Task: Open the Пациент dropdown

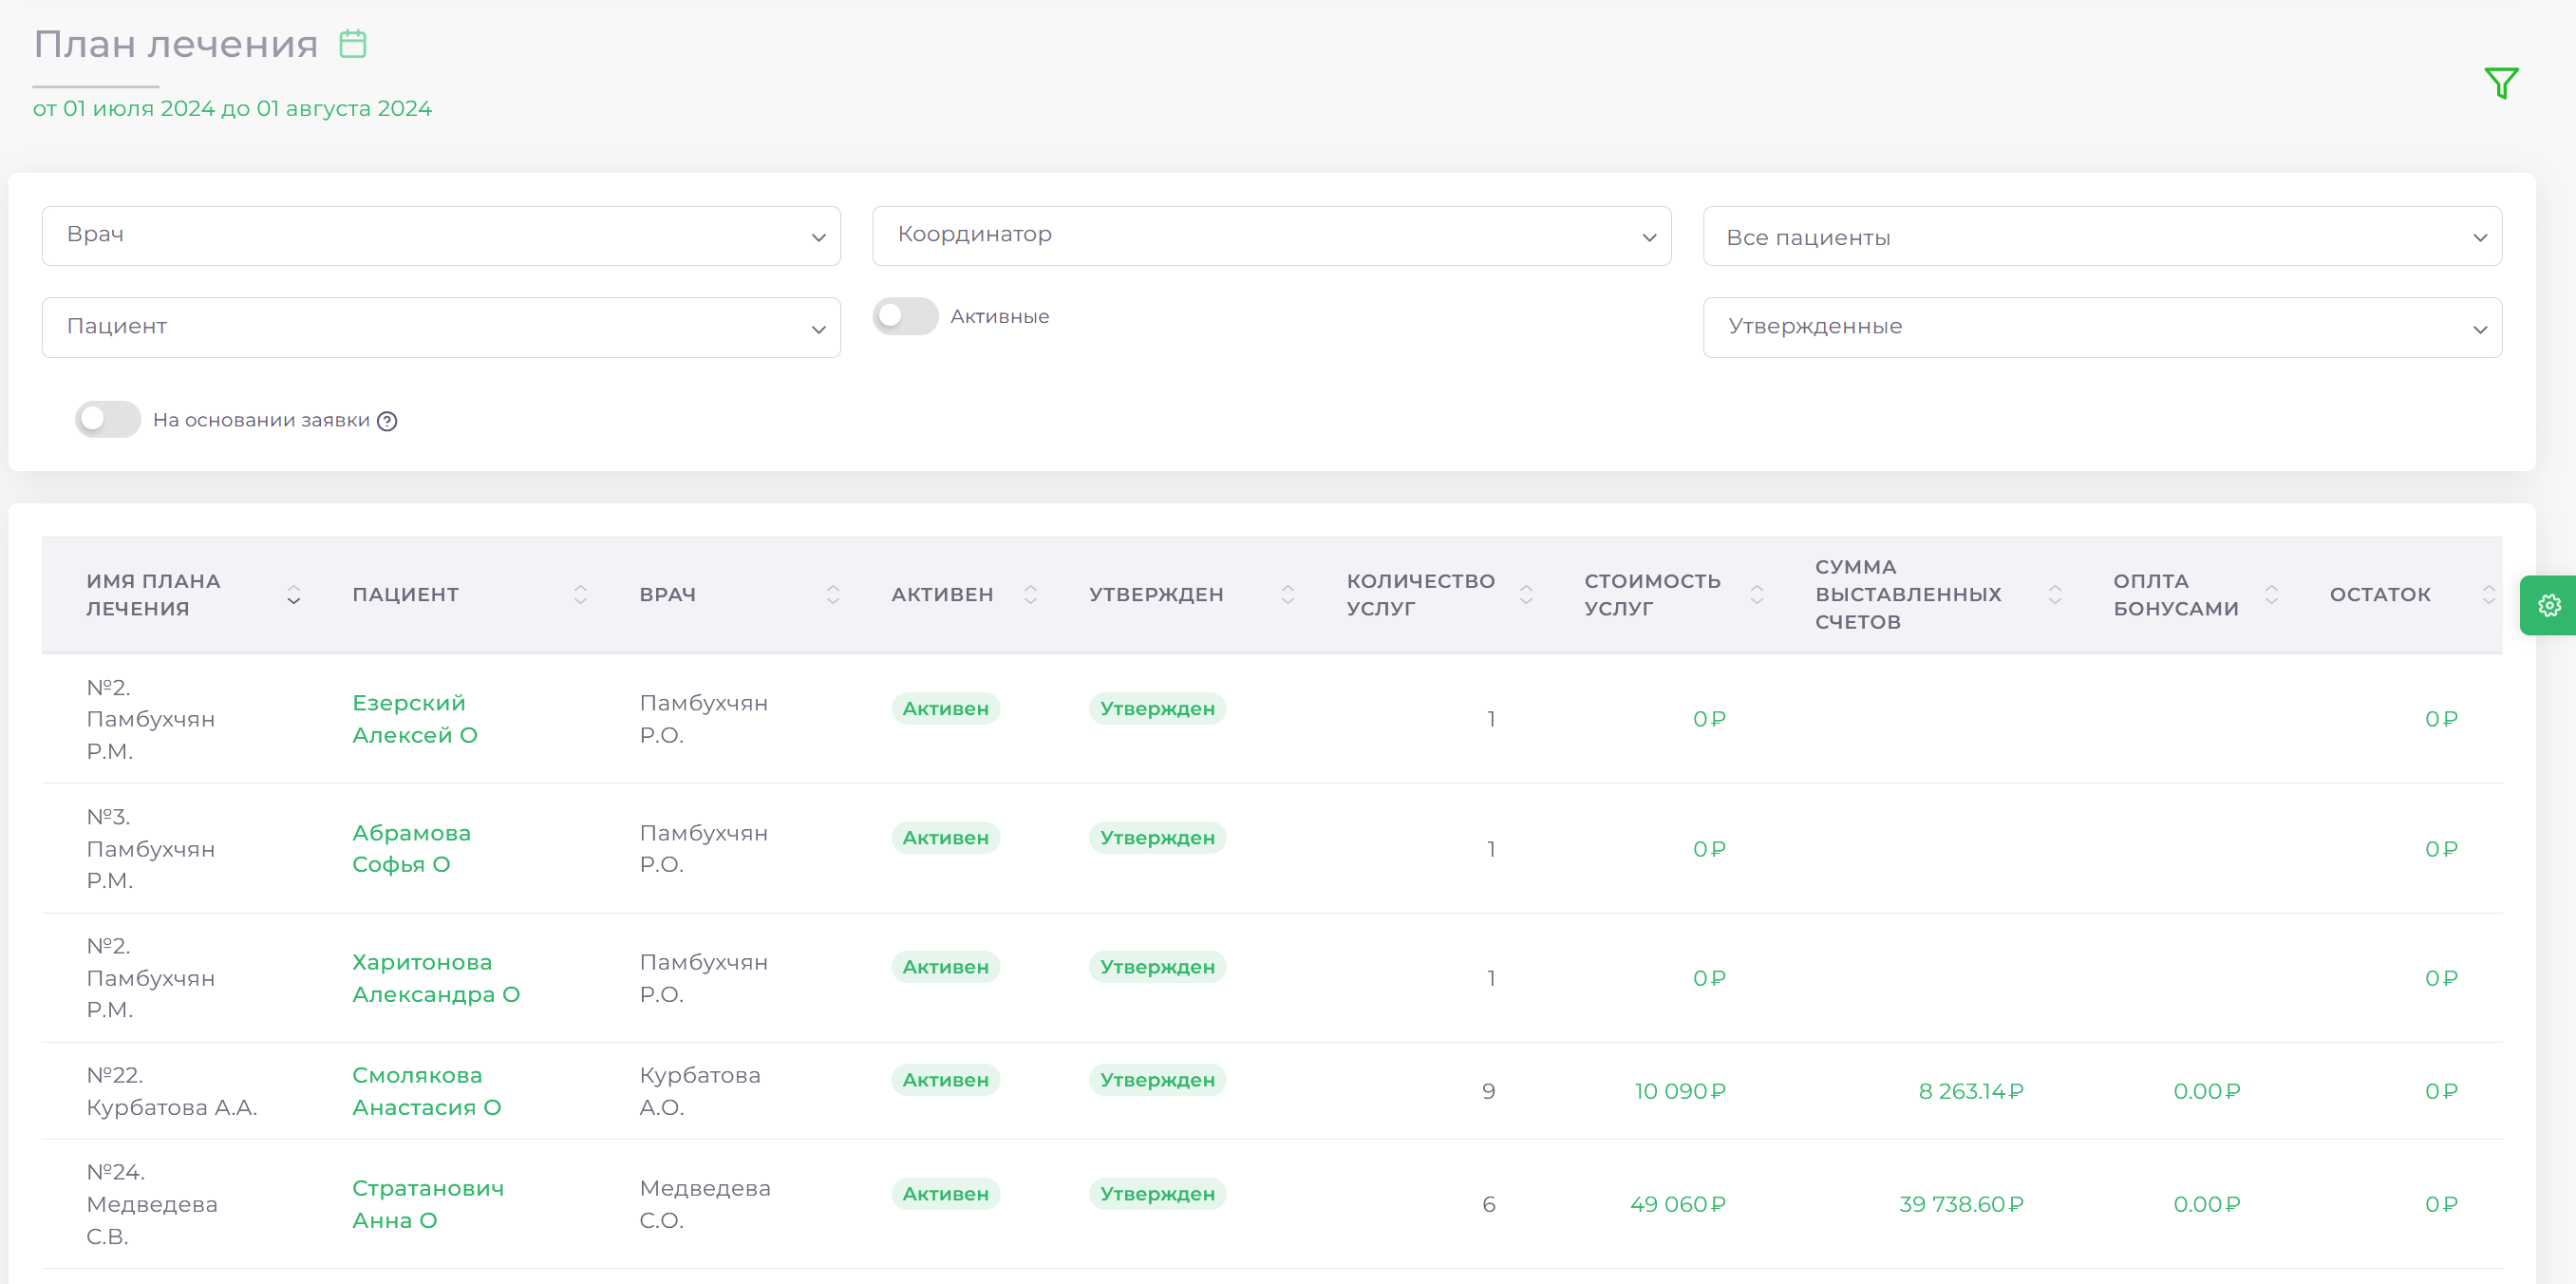Action: (x=441, y=328)
